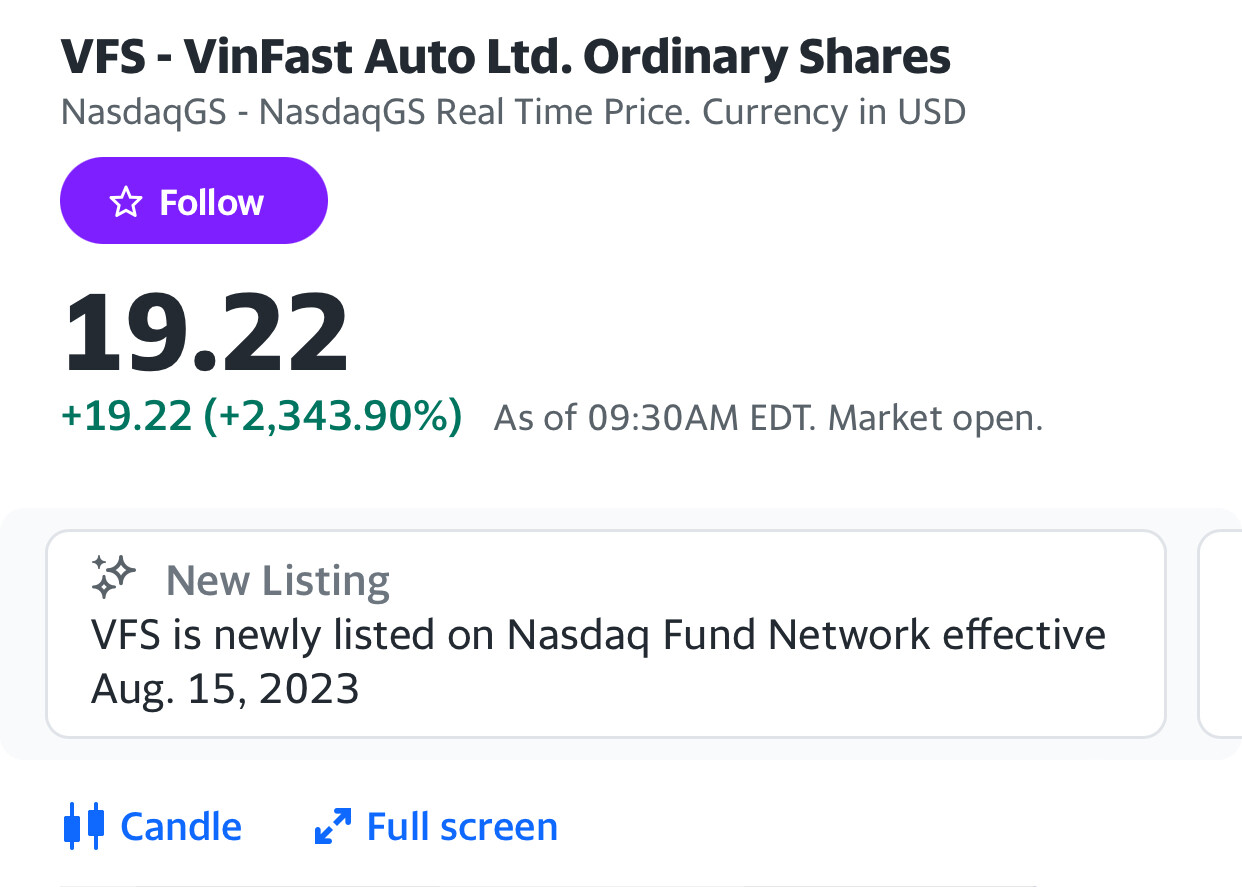This screenshot has width=1242, height=887.
Task: Click VinFast Auto Ltd. Ordinary Shares name
Action: click(567, 59)
